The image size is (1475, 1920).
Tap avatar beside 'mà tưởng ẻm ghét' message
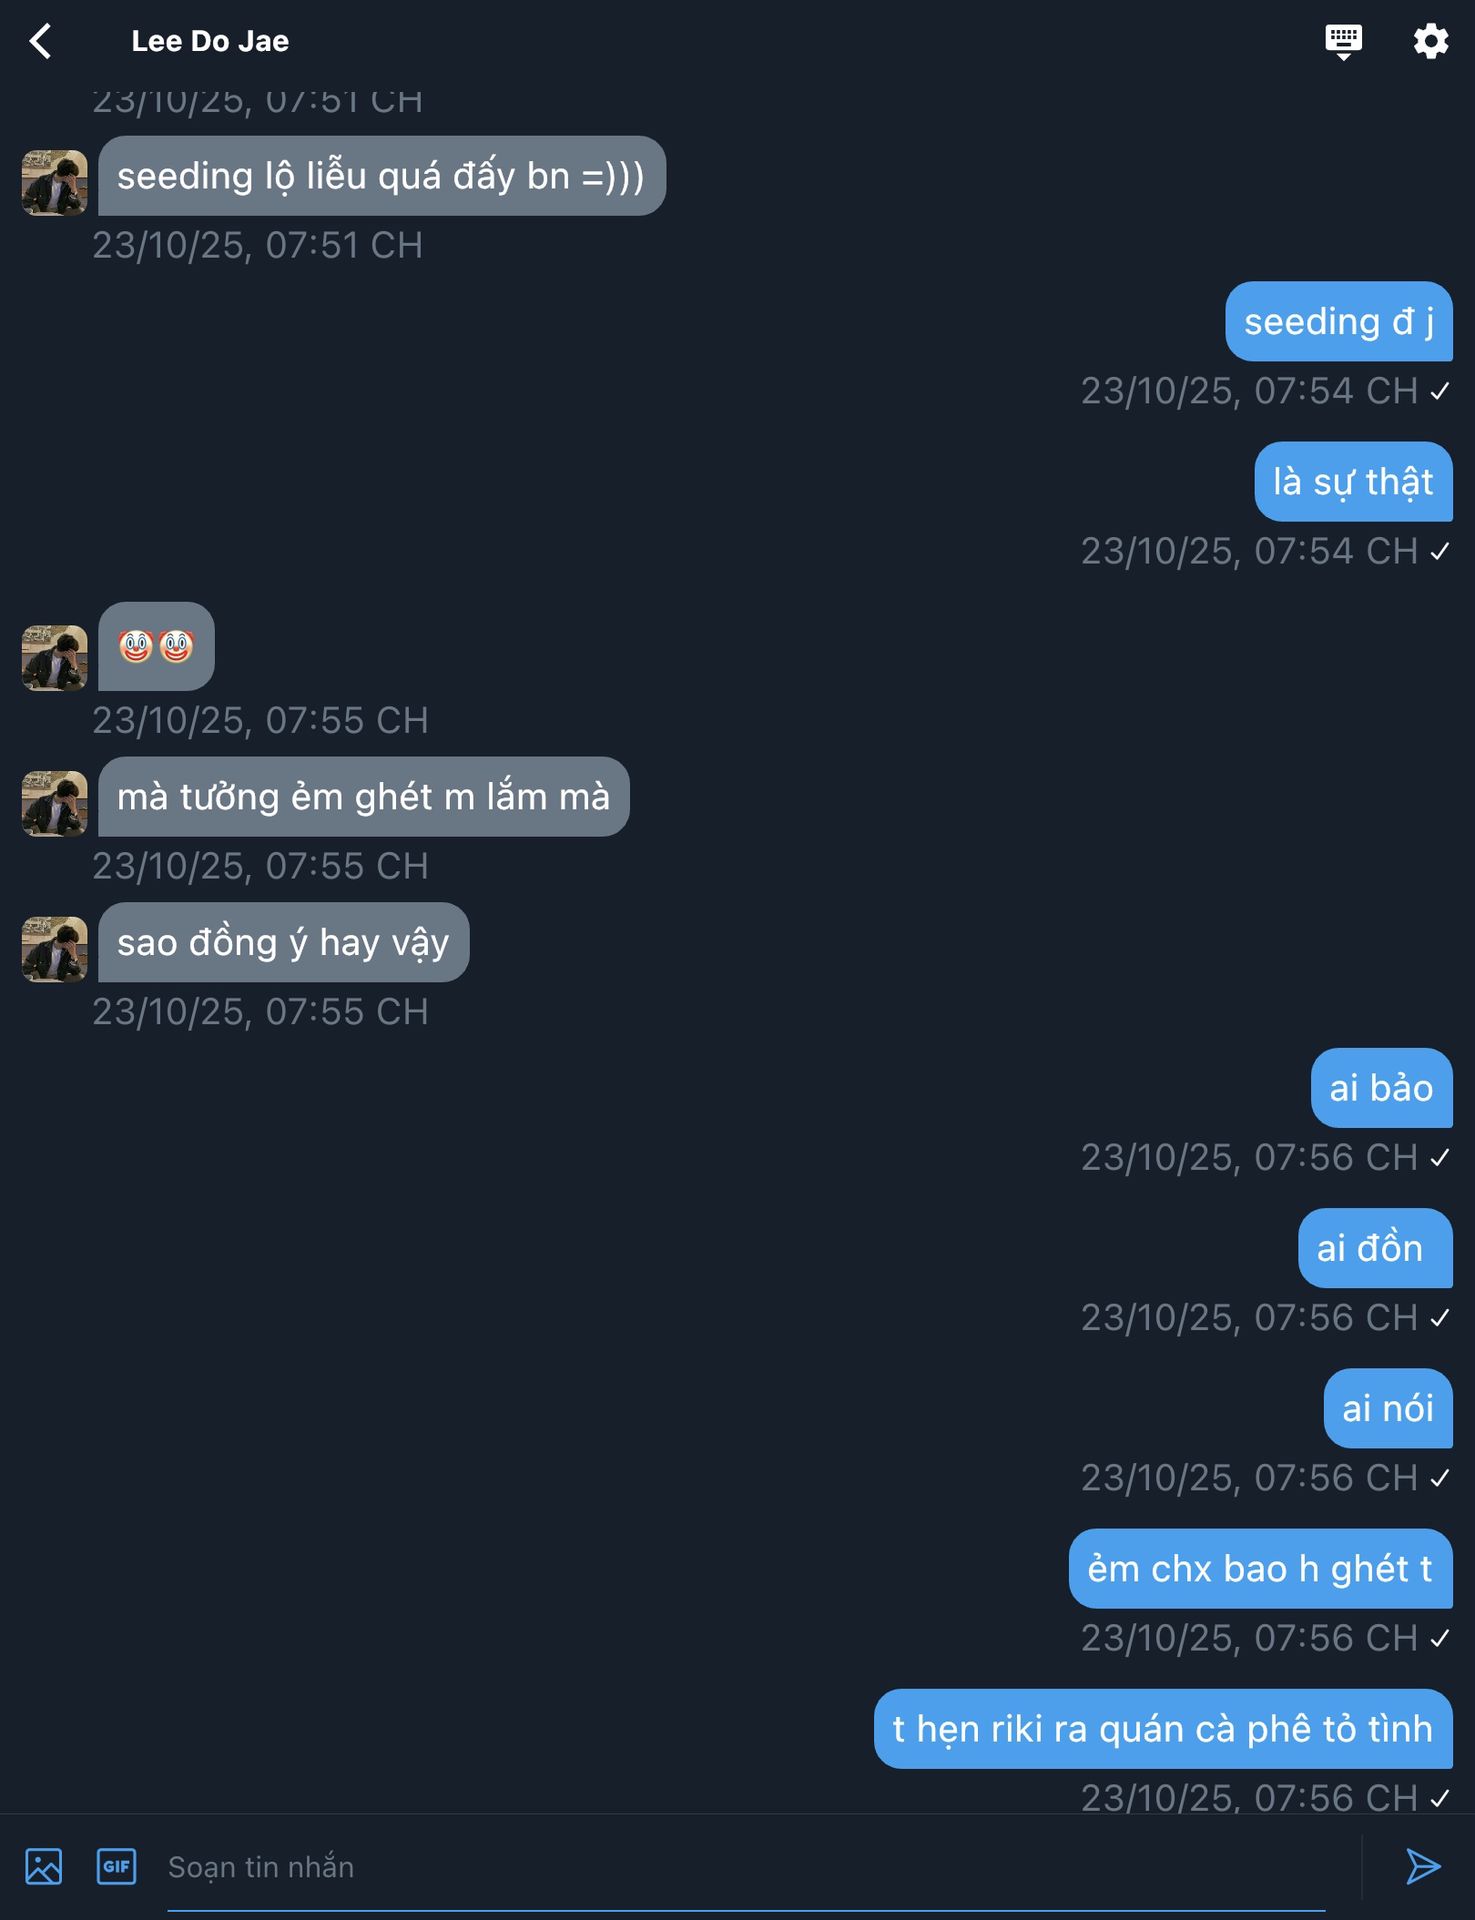54,803
